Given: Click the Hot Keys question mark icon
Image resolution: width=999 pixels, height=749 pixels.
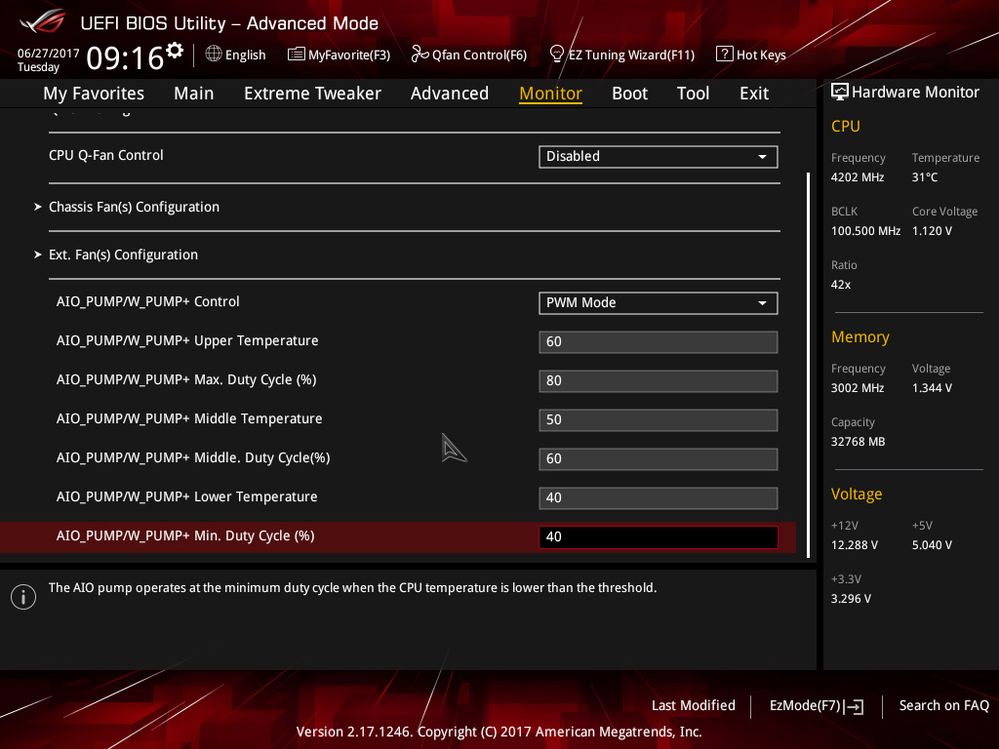Looking at the screenshot, I should point(724,54).
